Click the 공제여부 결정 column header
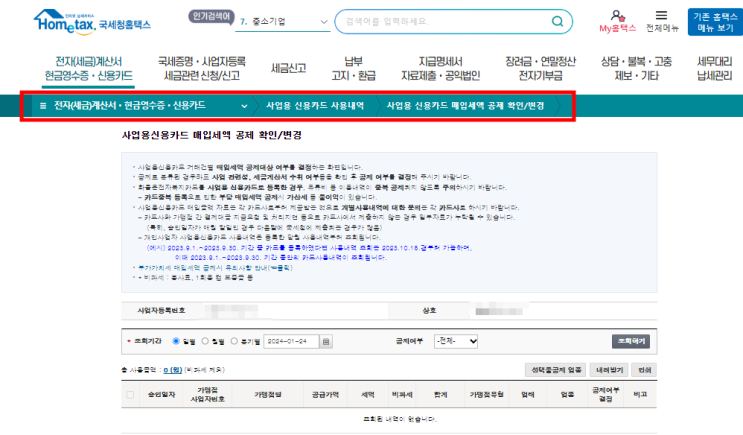This screenshot has height=435, width=743. click(606, 394)
